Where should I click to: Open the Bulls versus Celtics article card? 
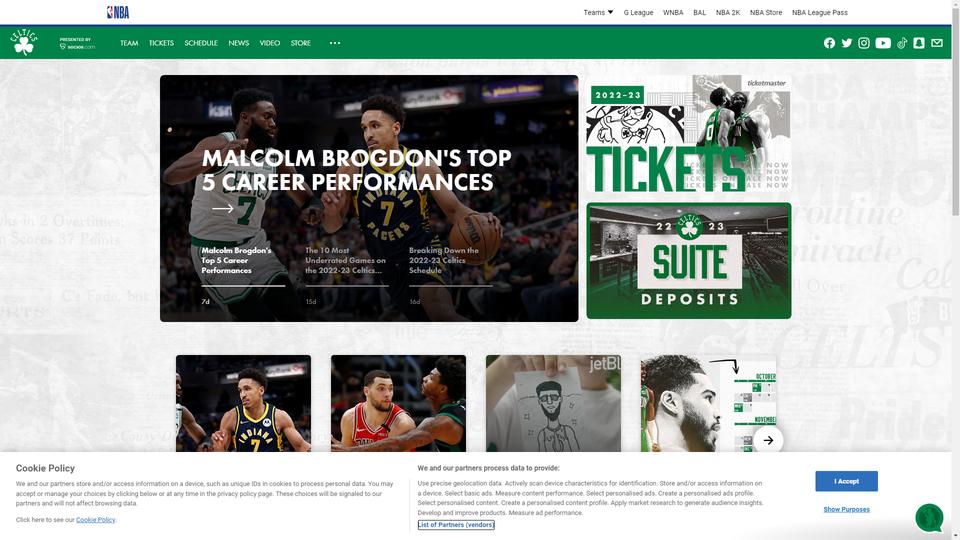(398, 403)
